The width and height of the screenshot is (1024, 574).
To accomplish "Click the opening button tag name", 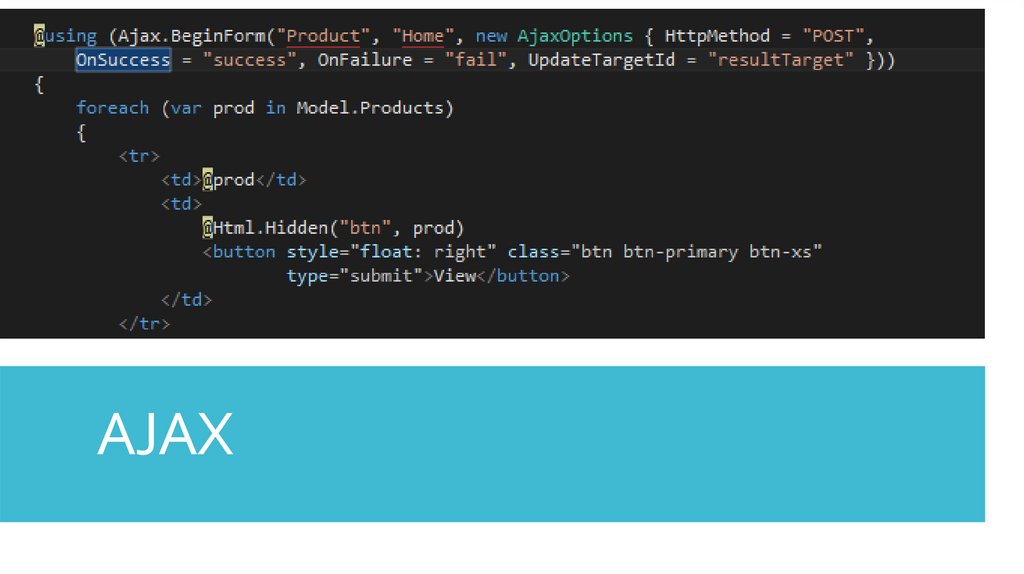I will coord(243,252).
